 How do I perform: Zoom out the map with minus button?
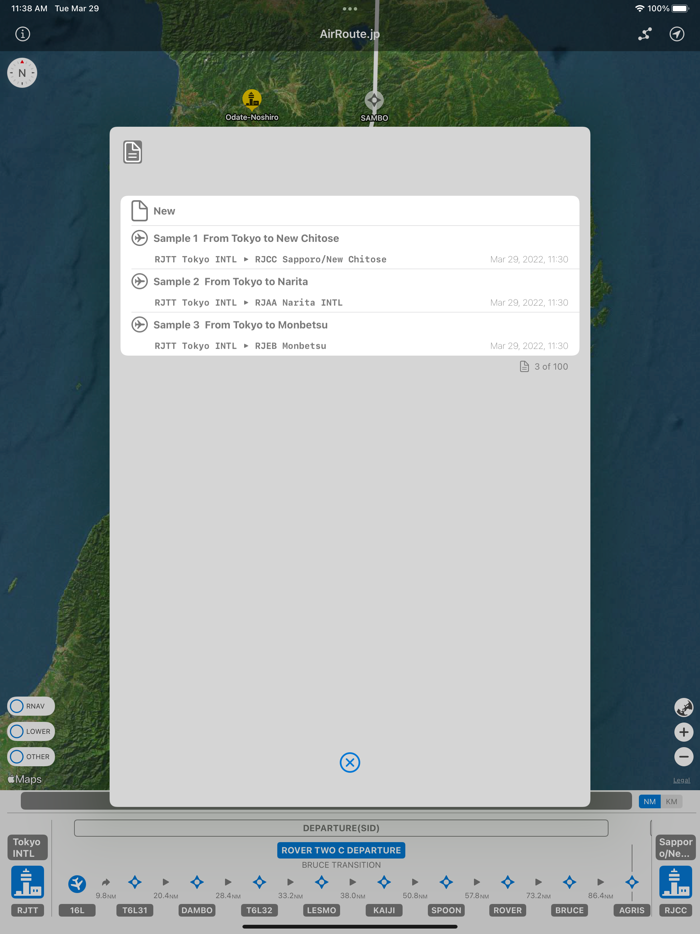684,757
